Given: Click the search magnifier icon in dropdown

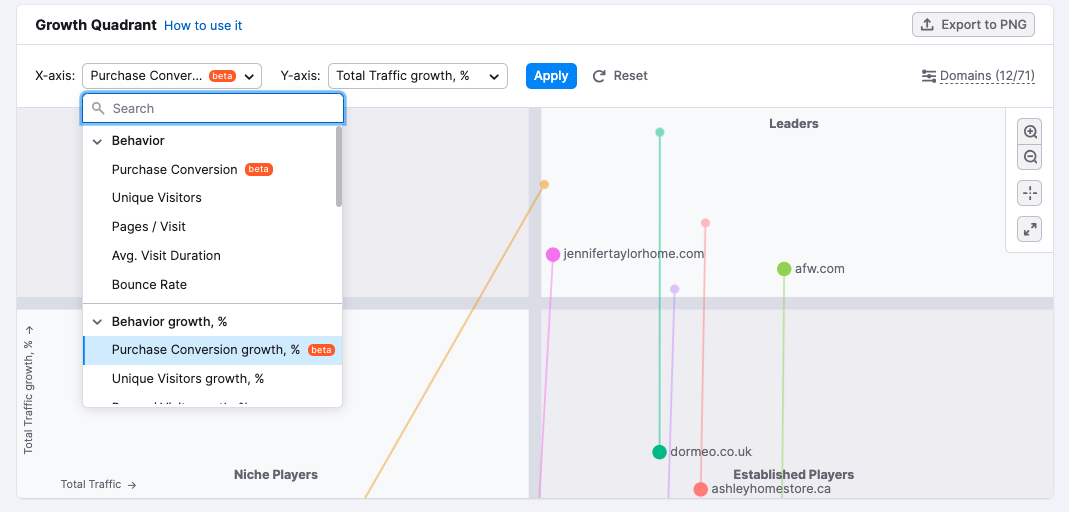Looking at the screenshot, I should (98, 108).
